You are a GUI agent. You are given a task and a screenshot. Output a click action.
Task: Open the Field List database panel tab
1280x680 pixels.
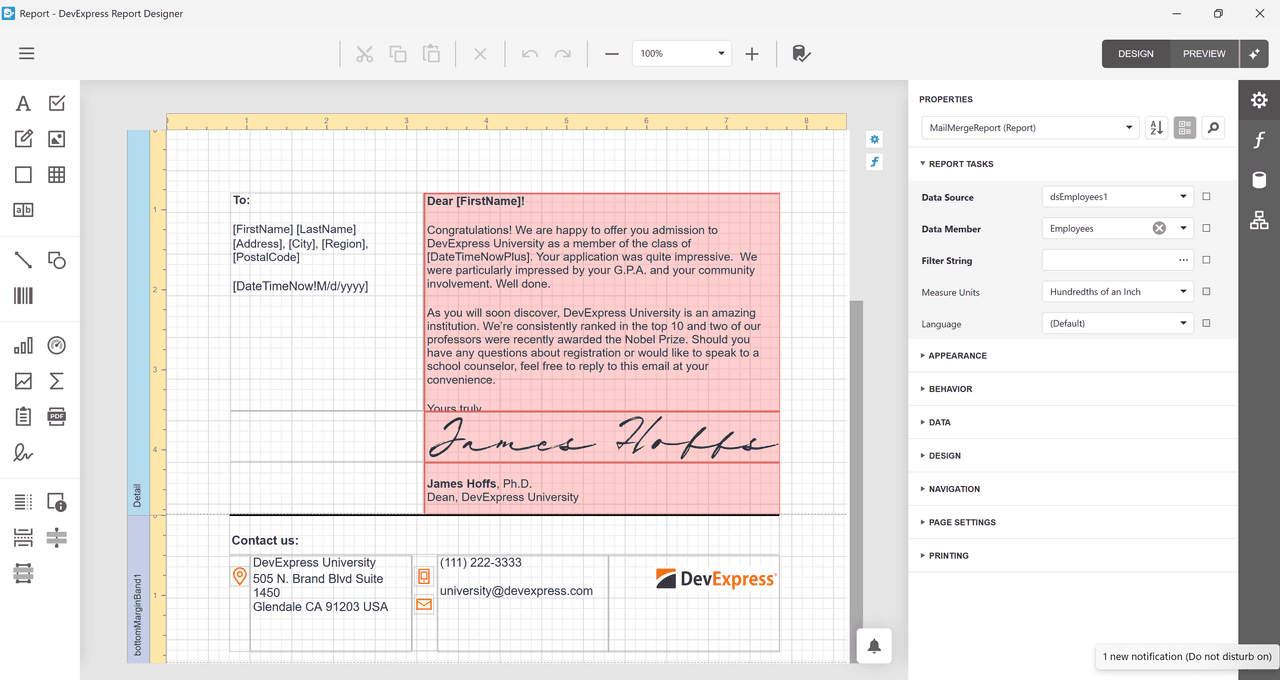click(1259, 180)
